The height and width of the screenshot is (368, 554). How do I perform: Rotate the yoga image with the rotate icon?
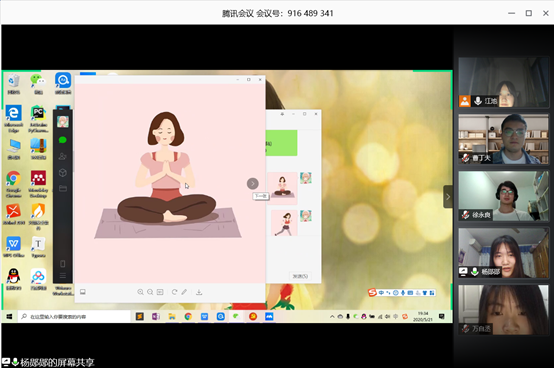pos(175,292)
